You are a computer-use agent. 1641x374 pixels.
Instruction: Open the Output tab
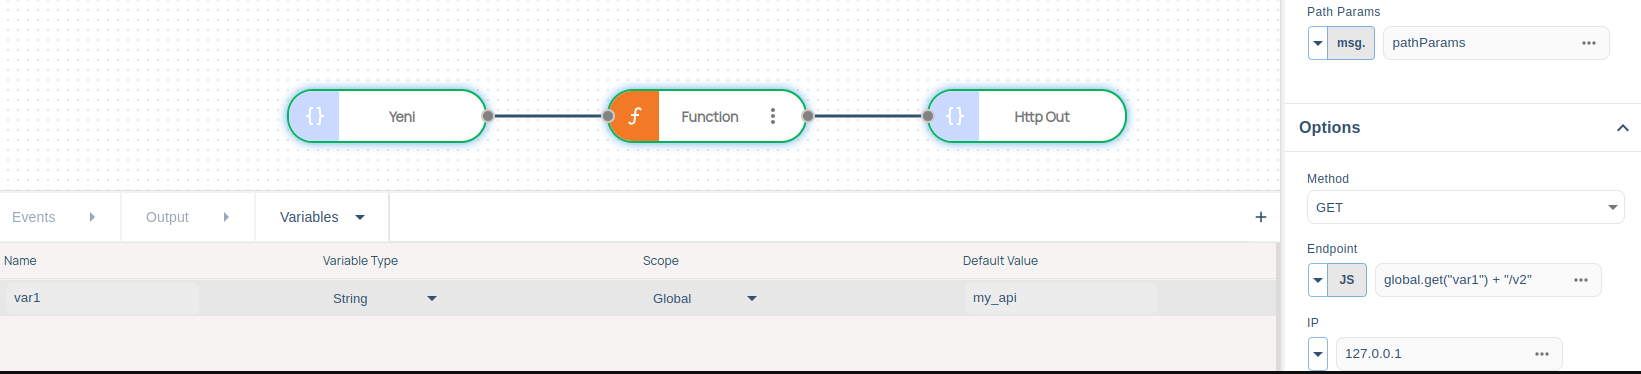point(167,217)
